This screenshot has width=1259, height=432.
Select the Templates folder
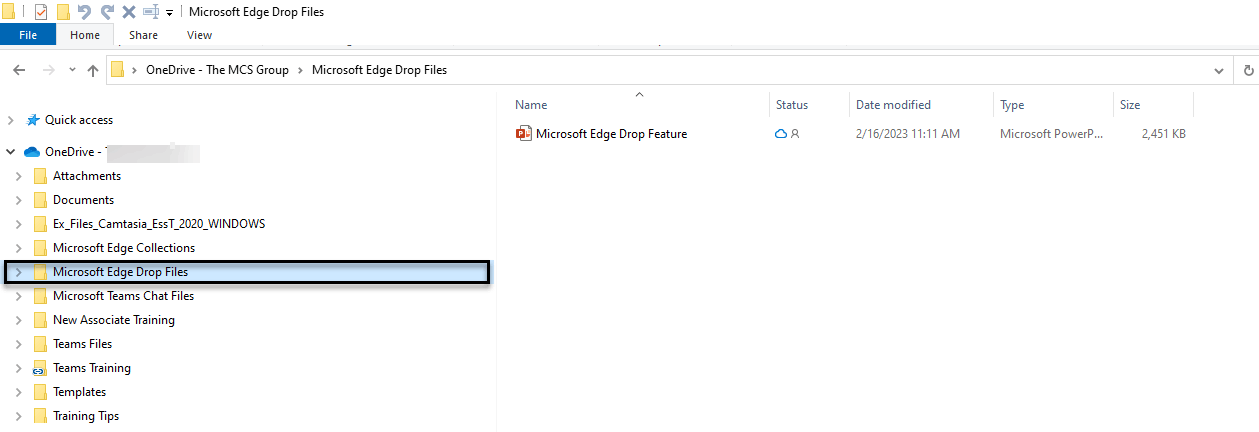pyautogui.click(x=79, y=392)
